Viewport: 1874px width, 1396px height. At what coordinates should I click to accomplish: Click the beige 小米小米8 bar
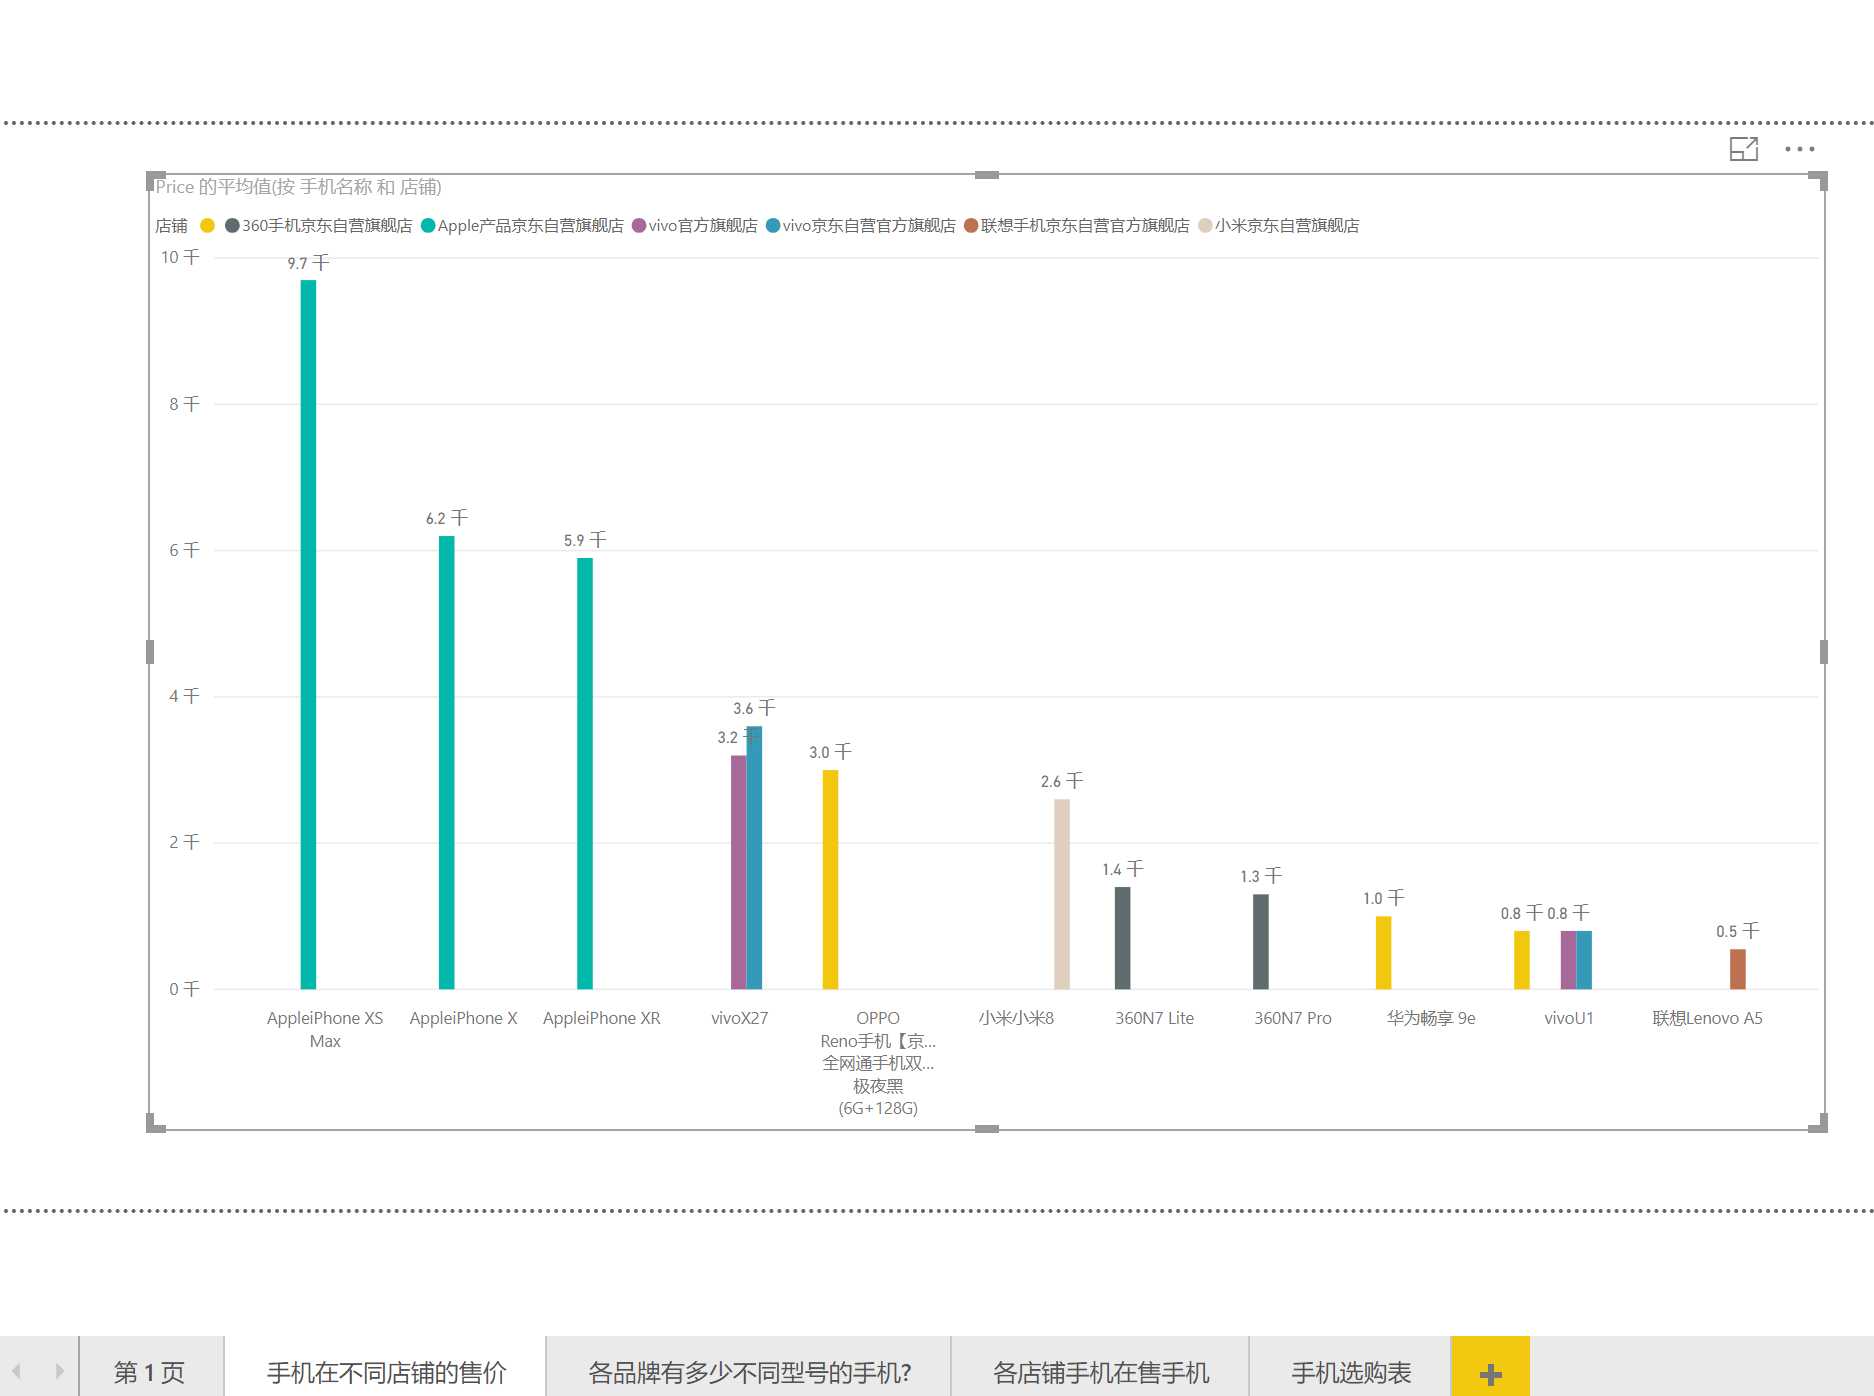[1061, 894]
